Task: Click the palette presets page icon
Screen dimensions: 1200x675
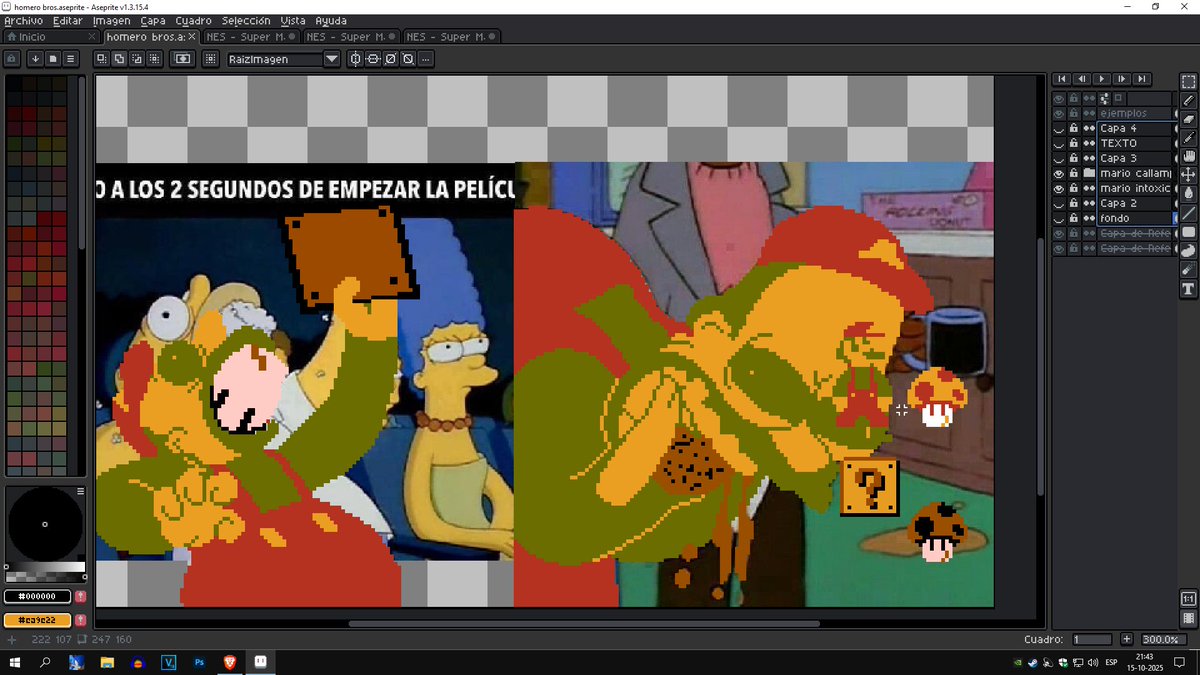Action: 53,59
